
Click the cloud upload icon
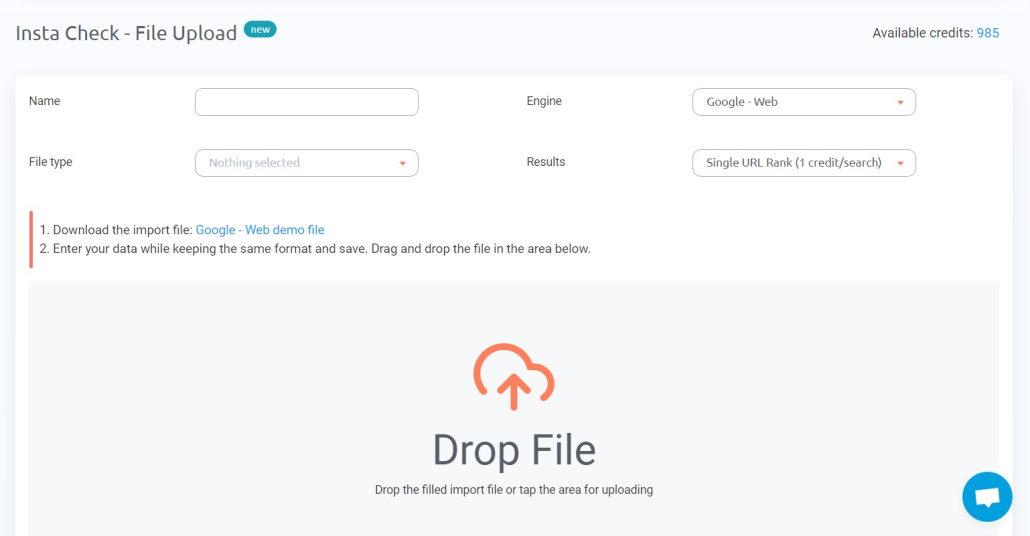click(514, 377)
